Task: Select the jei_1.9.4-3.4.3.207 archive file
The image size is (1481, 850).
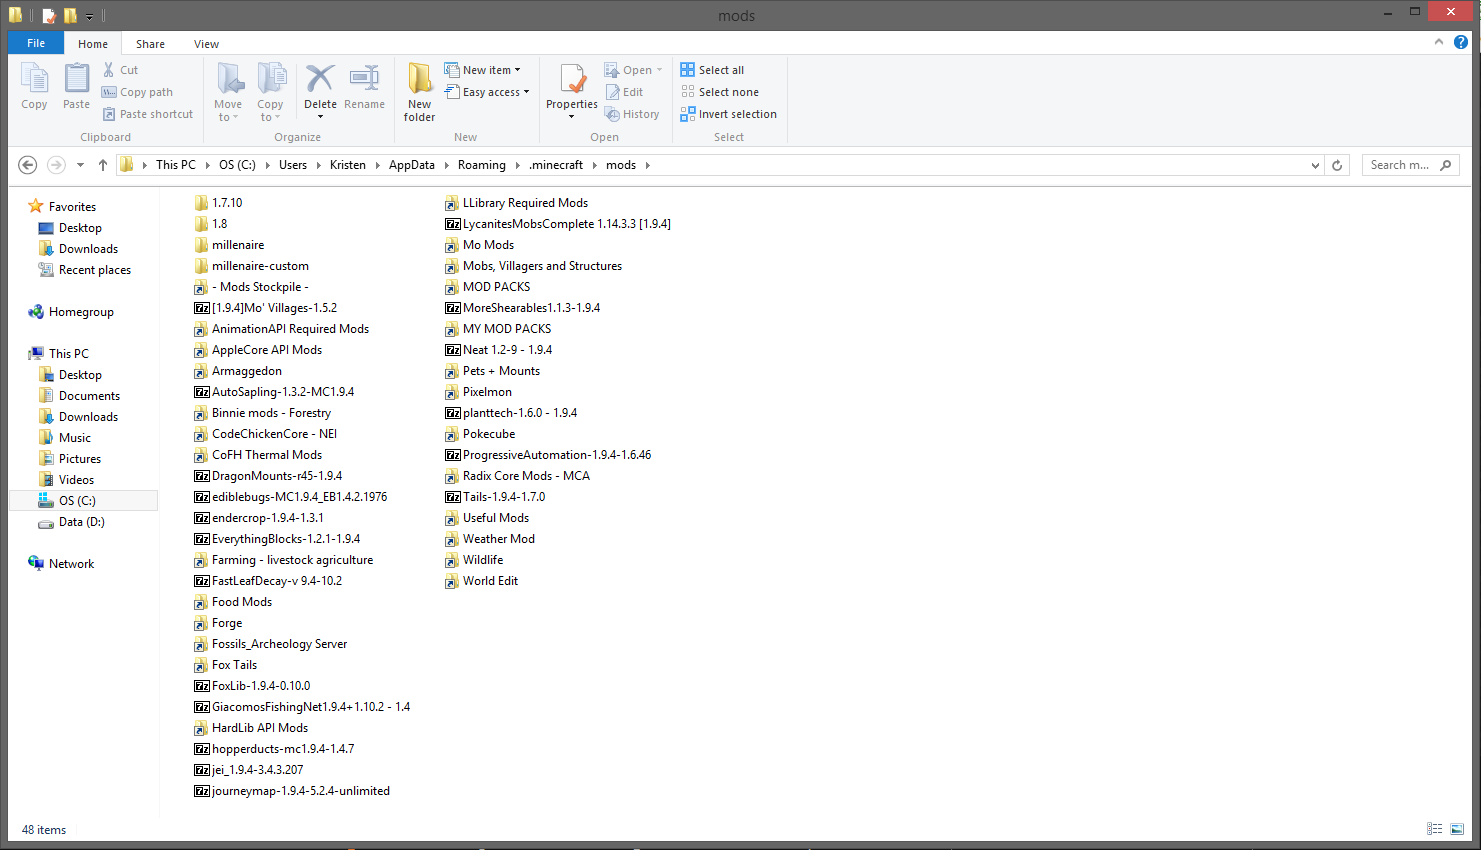Action: pos(249,770)
